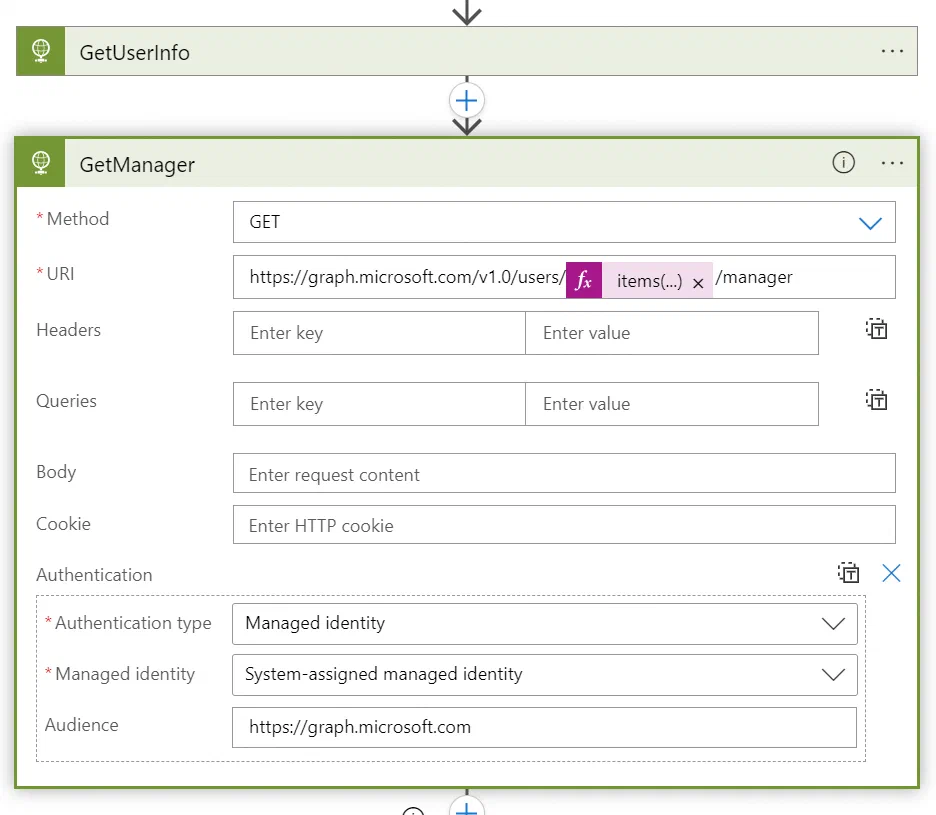
Task: Click the https://graph.microsoft.com/v1.0/users/ URI text
Action: click(407, 277)
